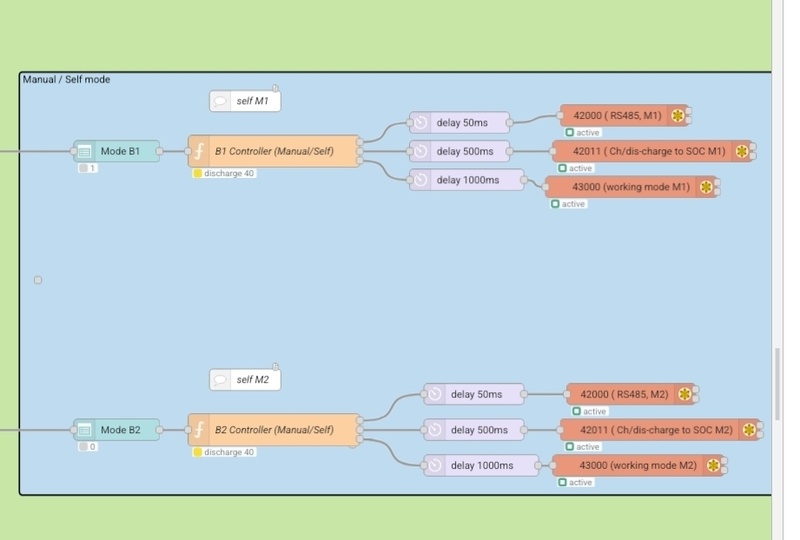This screenshot has width=800, height=540.
Task: Click the timer icon on upper delay 1000ms
Action: click(420, 180)
